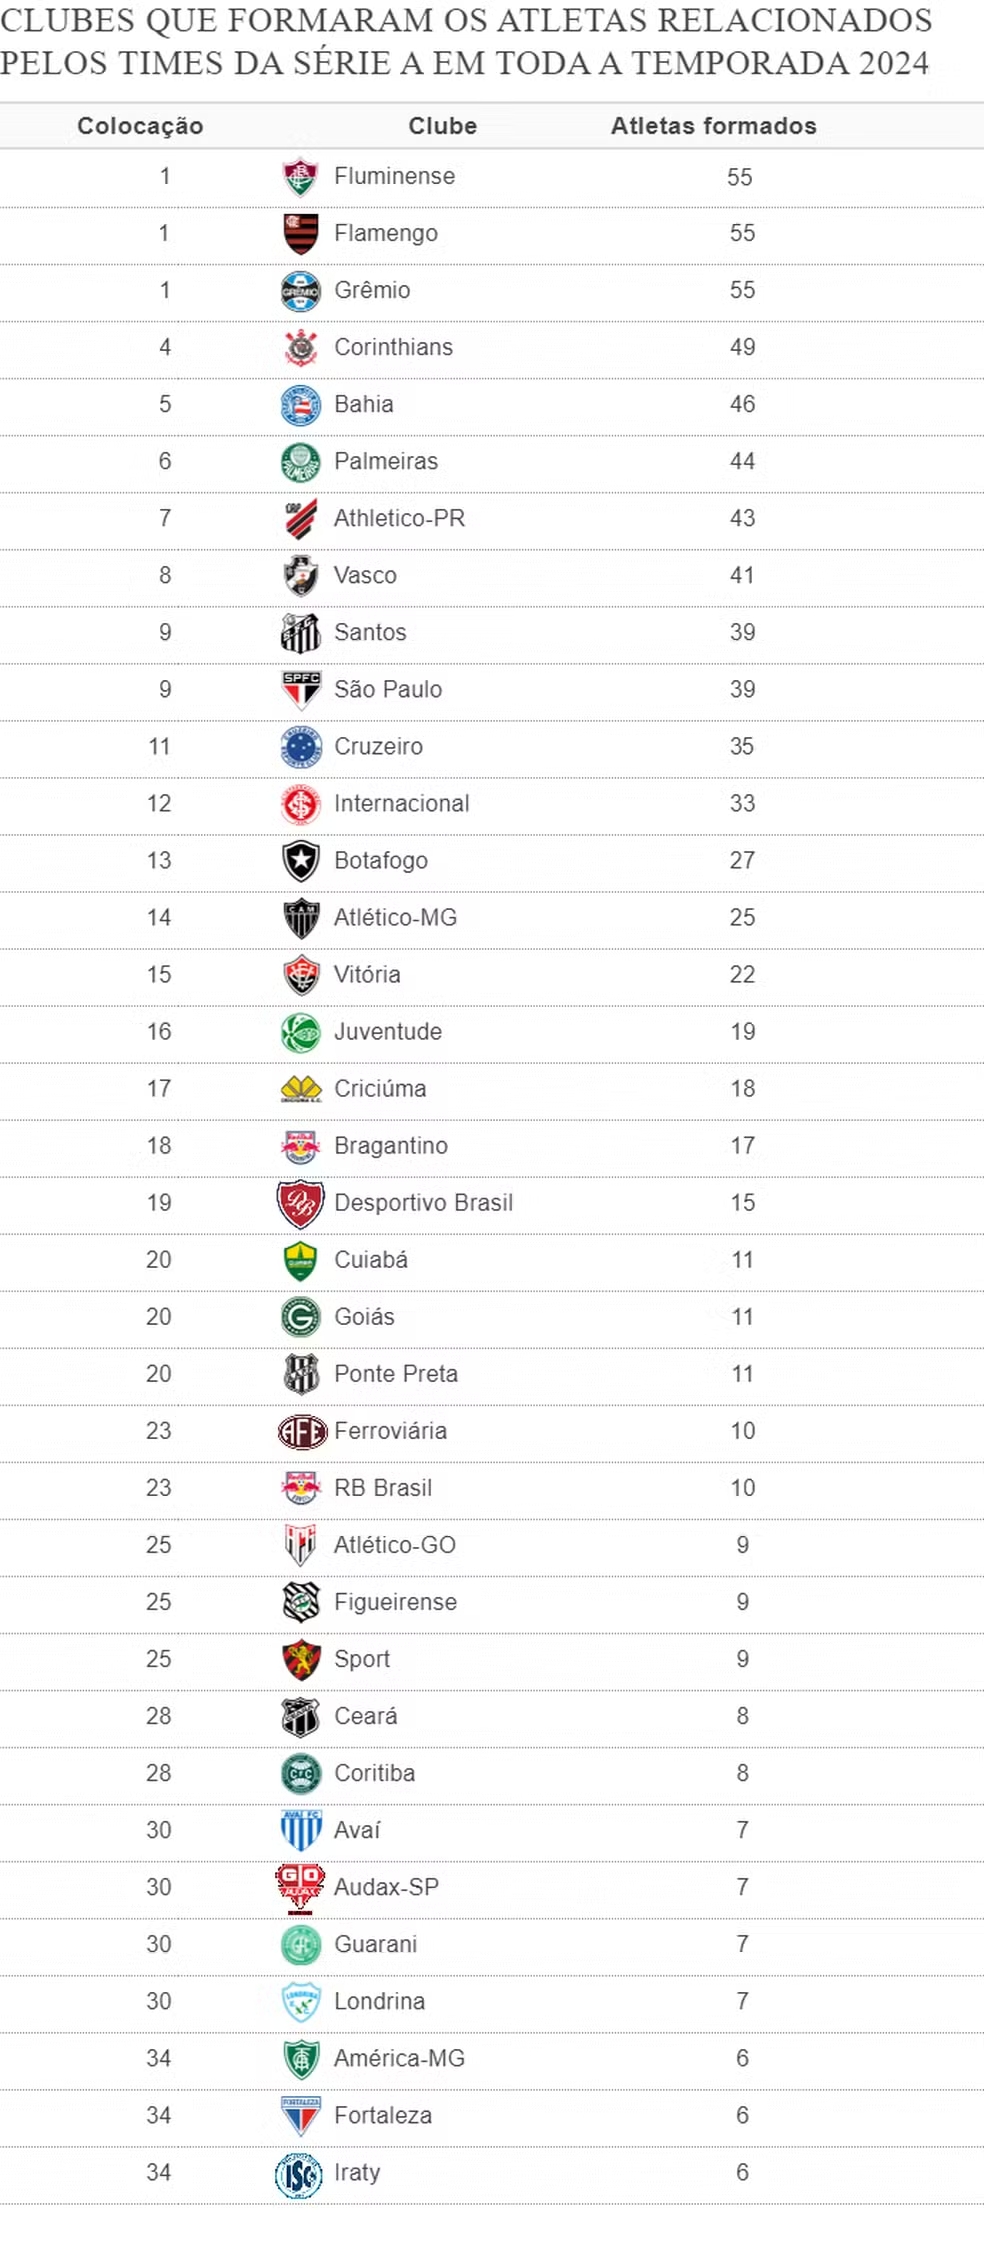
Task: Click the Cruzeiro crest icon
Action: point(300,747)
